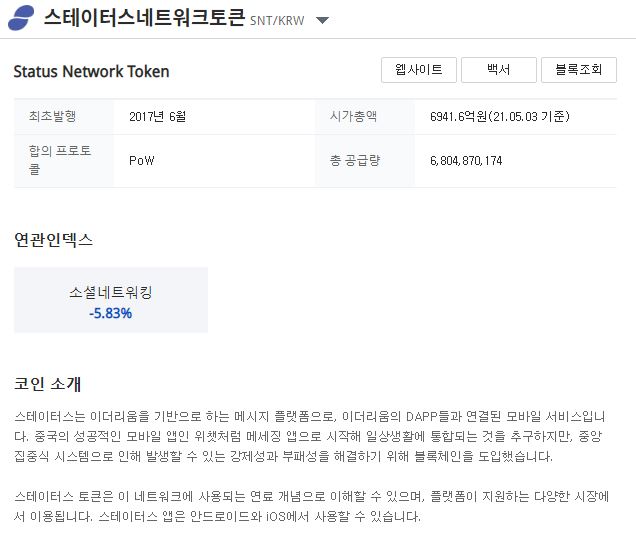Click the SNT/KRW ticker label

point(277,21)
